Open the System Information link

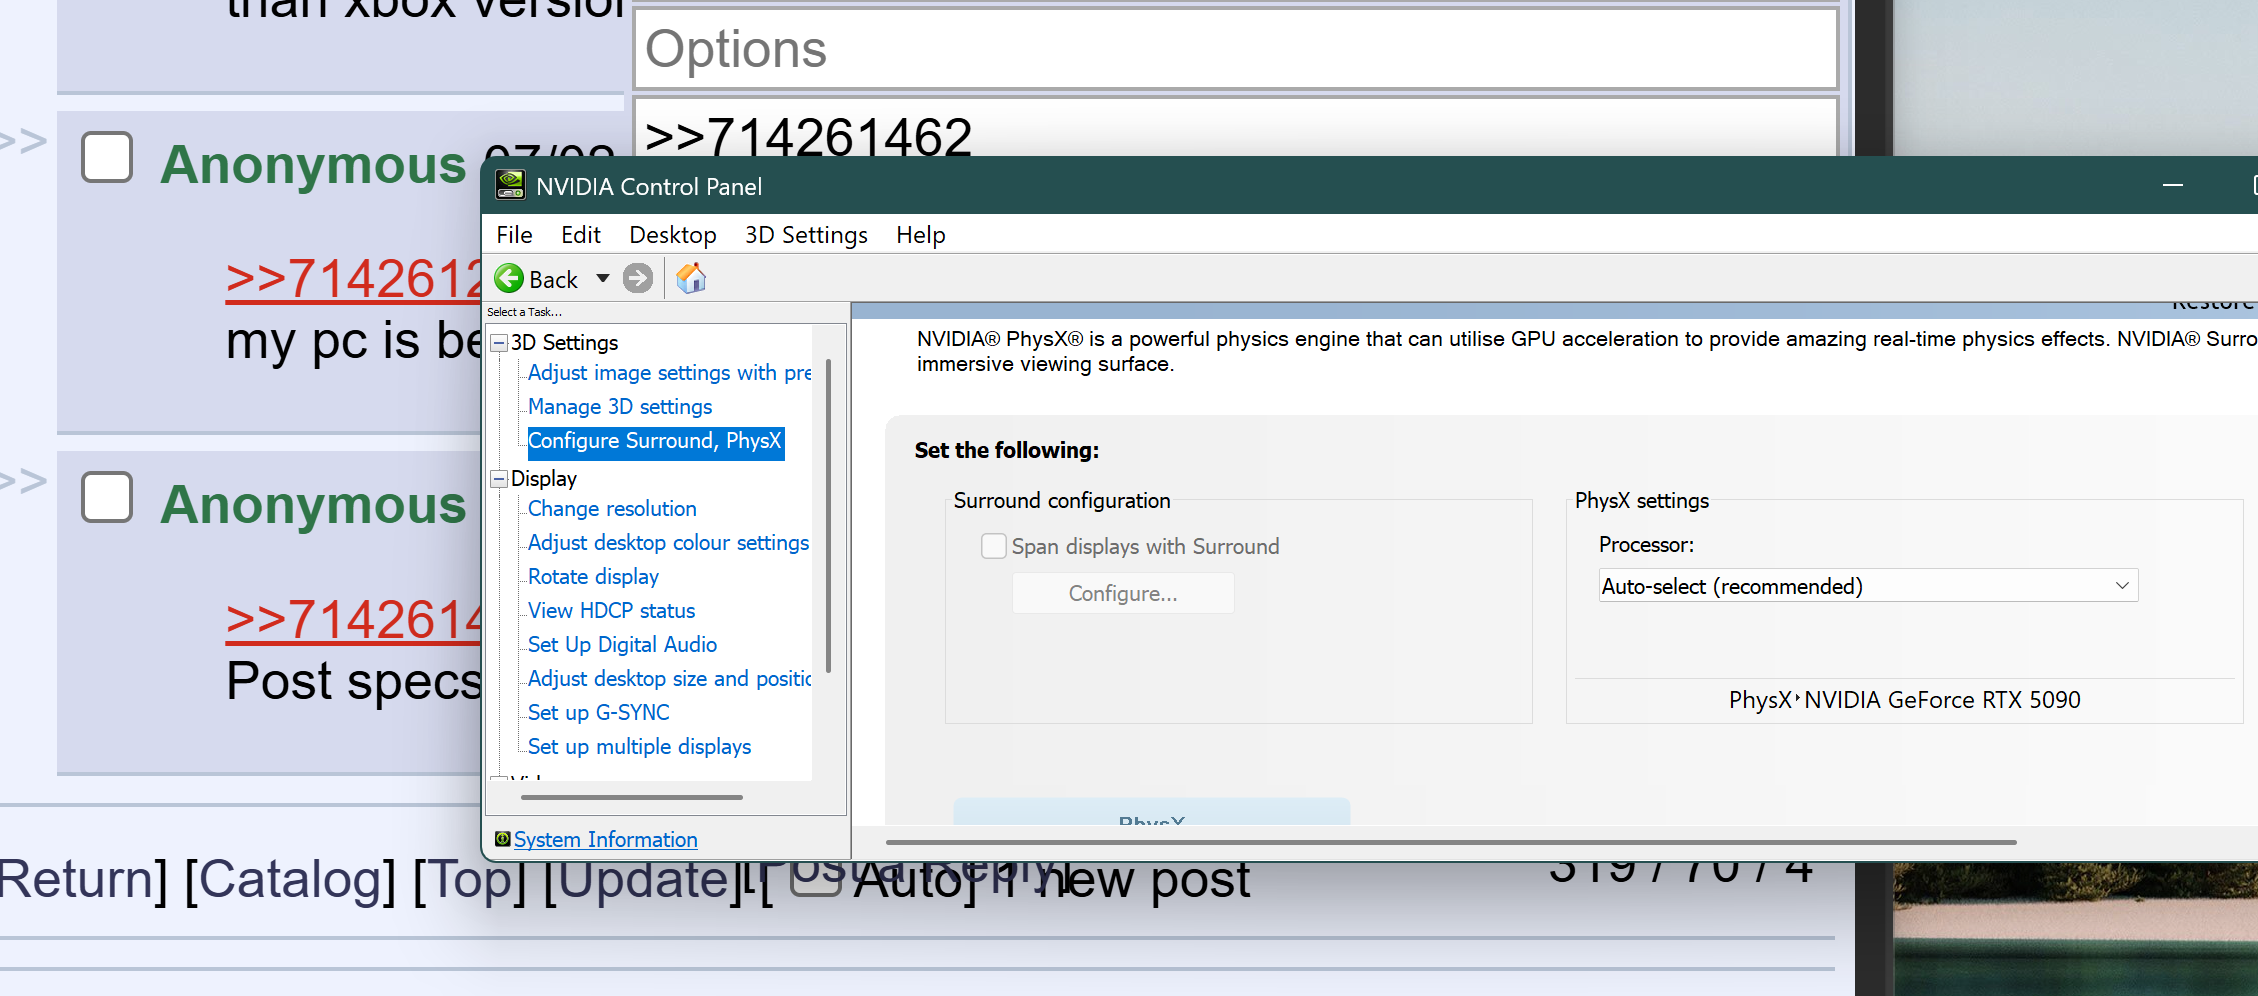pyautogui.click(x=606, y=840)
